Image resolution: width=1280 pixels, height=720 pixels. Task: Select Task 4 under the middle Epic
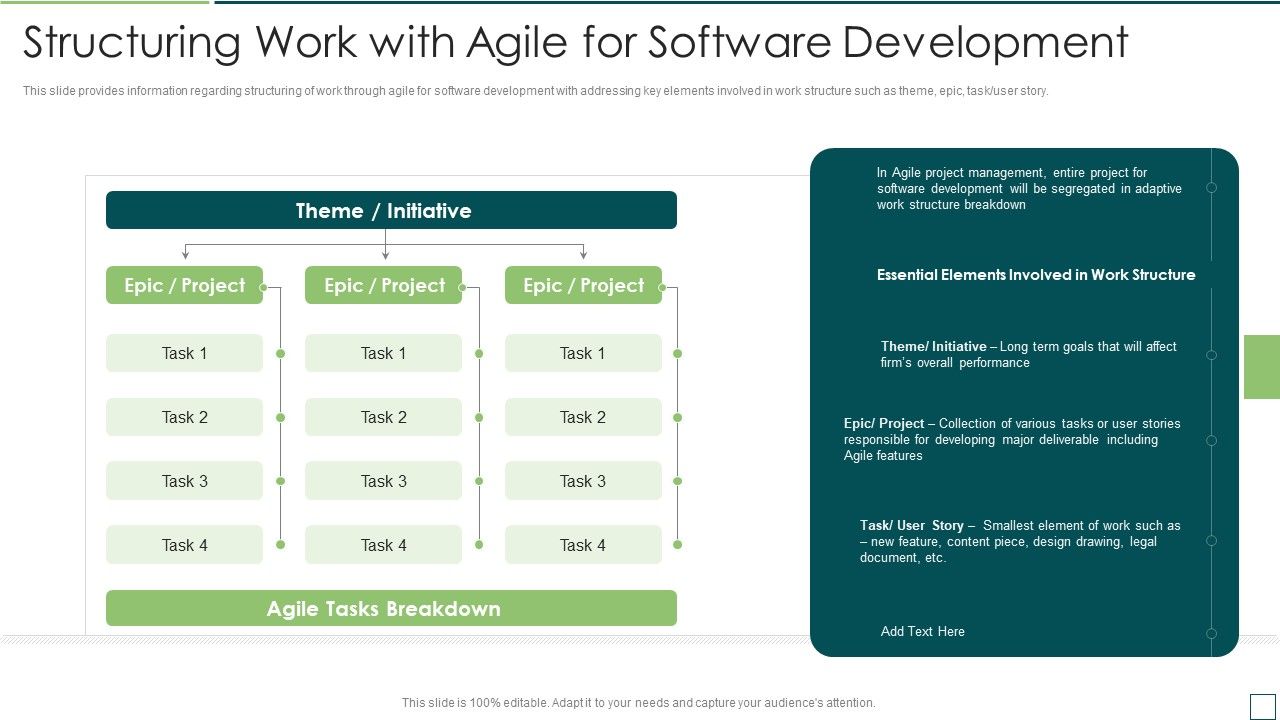click(x=384, y=545)
